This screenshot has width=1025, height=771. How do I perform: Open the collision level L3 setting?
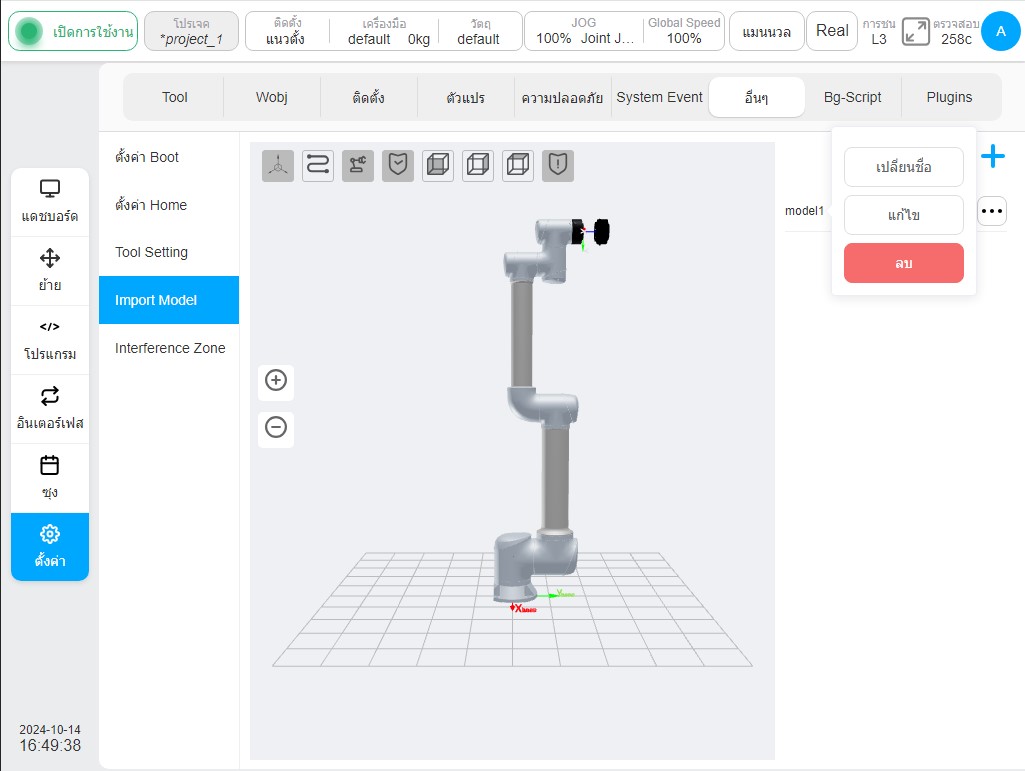click(x=879, y=31)
